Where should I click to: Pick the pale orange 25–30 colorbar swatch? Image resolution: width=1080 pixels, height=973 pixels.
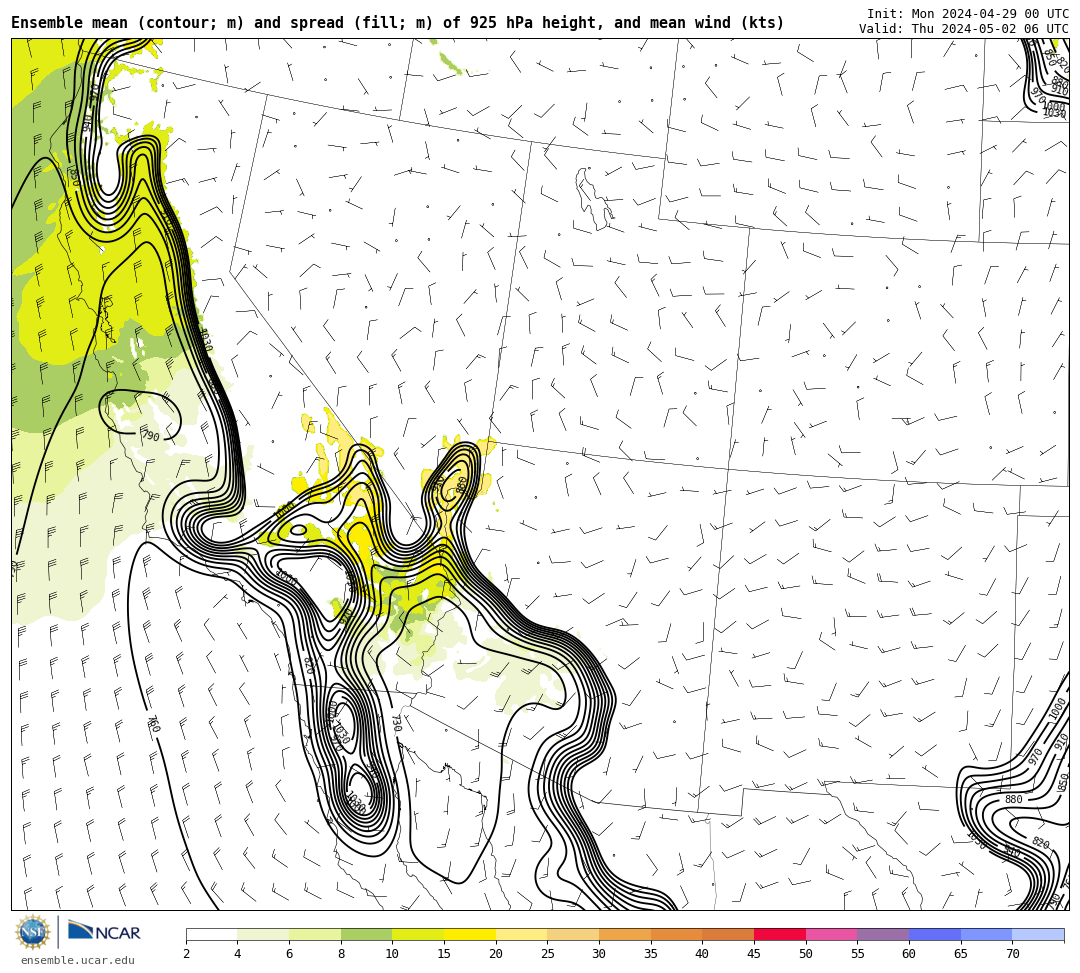(x=573, y=934)
